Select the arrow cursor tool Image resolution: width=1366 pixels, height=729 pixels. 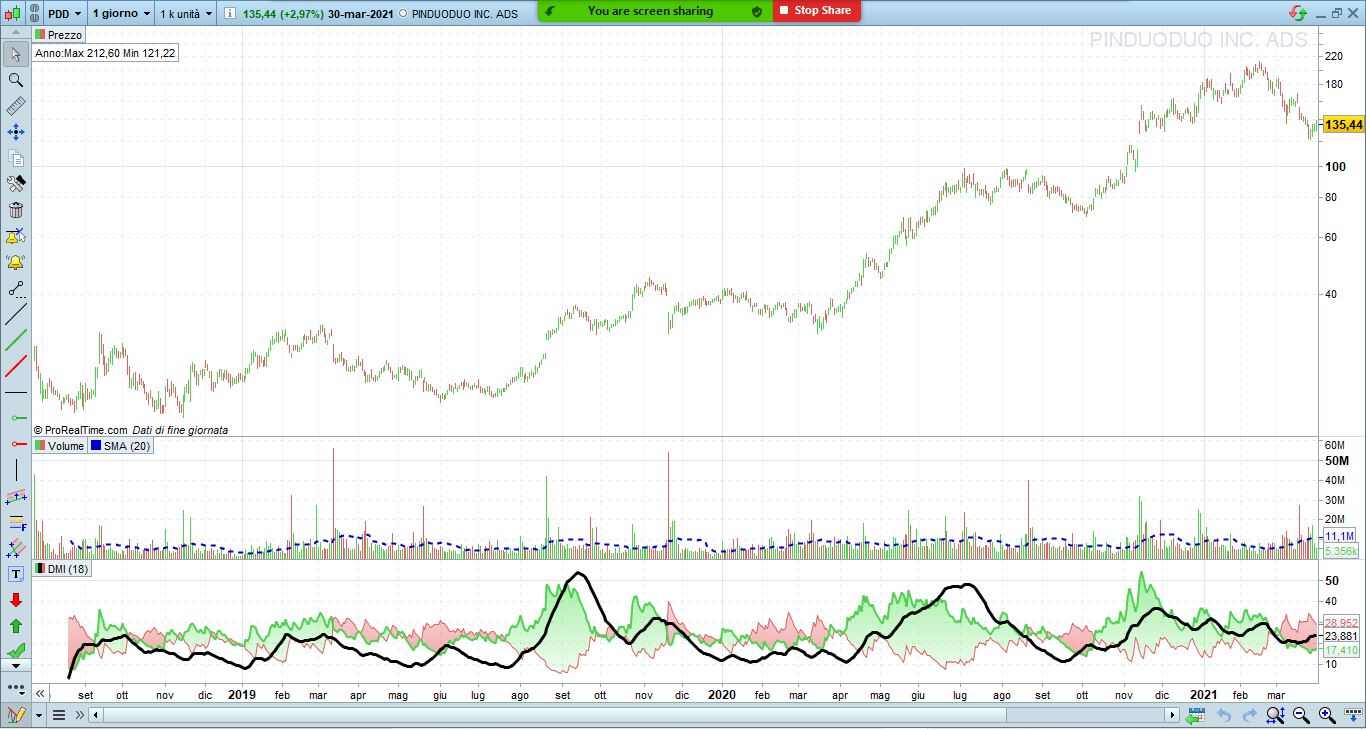point(16,54)
